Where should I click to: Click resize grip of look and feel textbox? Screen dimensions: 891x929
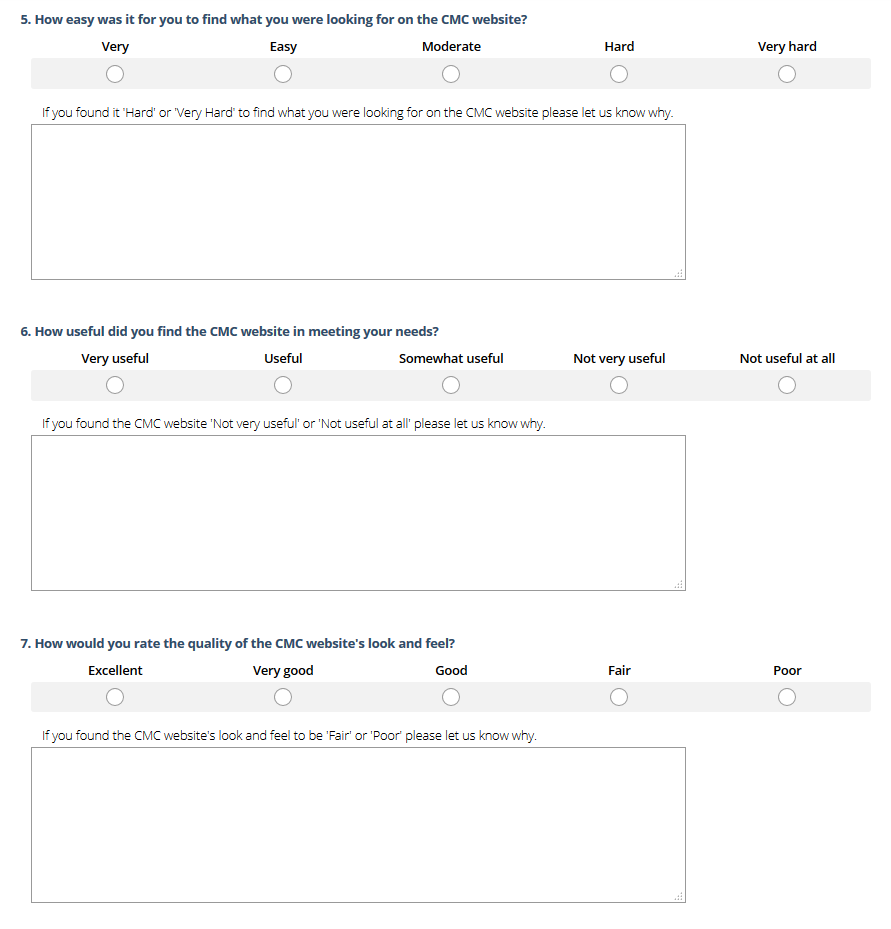pyautogui.click(x=680, y=897)
